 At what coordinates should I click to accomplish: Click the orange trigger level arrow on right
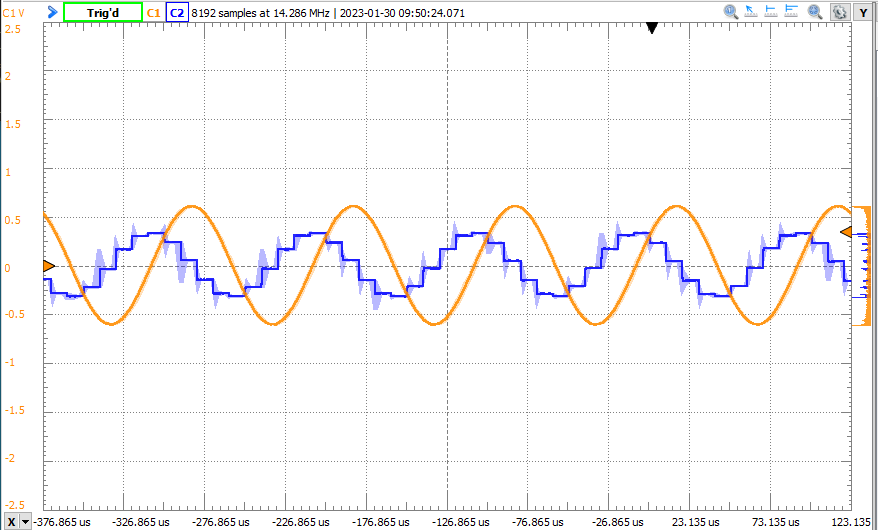pos(846,232)
